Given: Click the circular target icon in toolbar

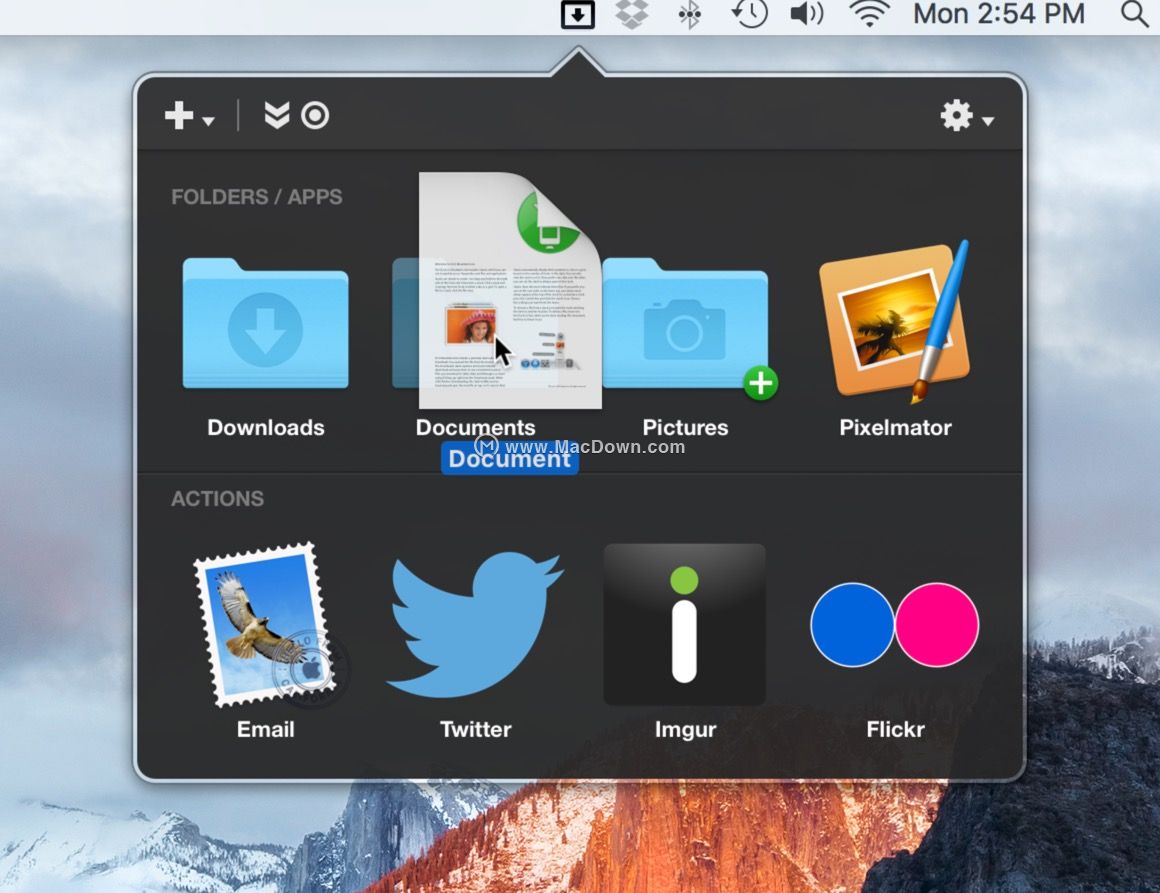Looking at the screenshot, I should 315,115.
